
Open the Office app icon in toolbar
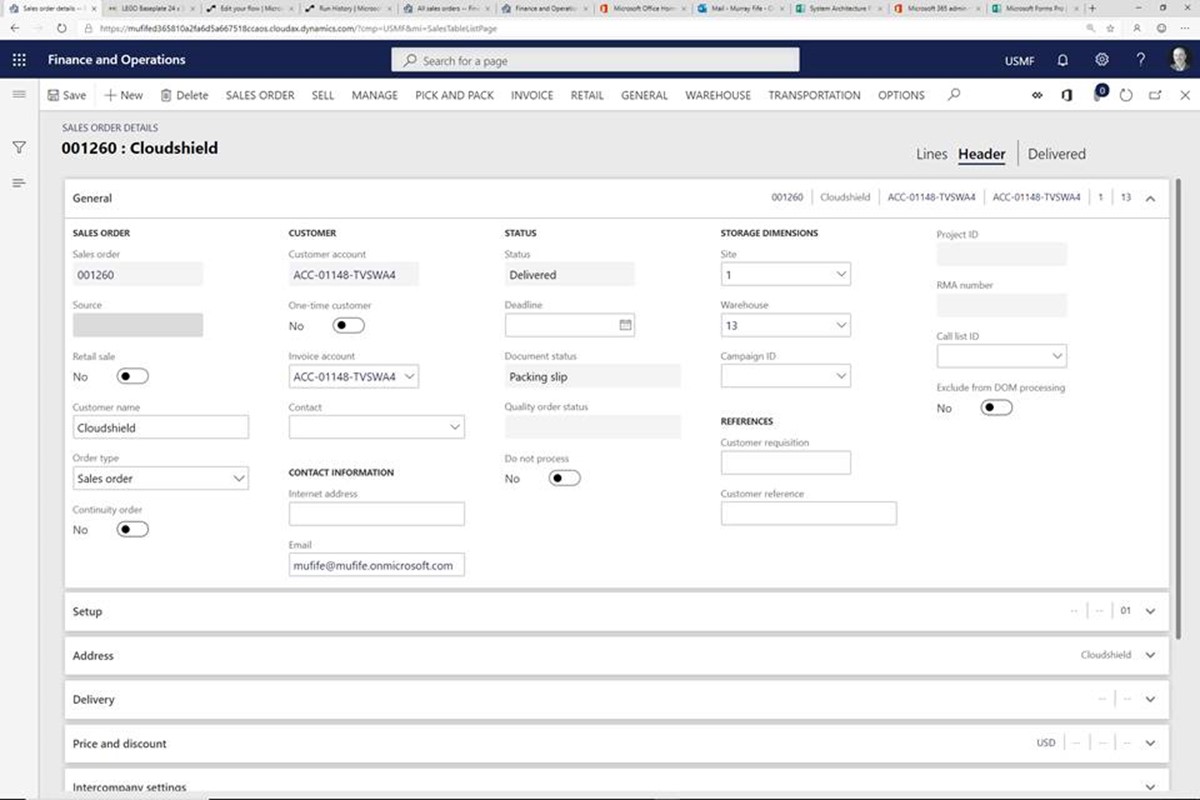1068,95
